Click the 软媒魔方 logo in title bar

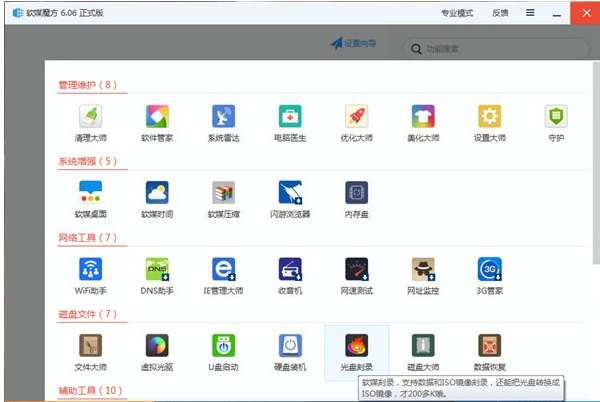pyautogui.click(x=18, y=13)
